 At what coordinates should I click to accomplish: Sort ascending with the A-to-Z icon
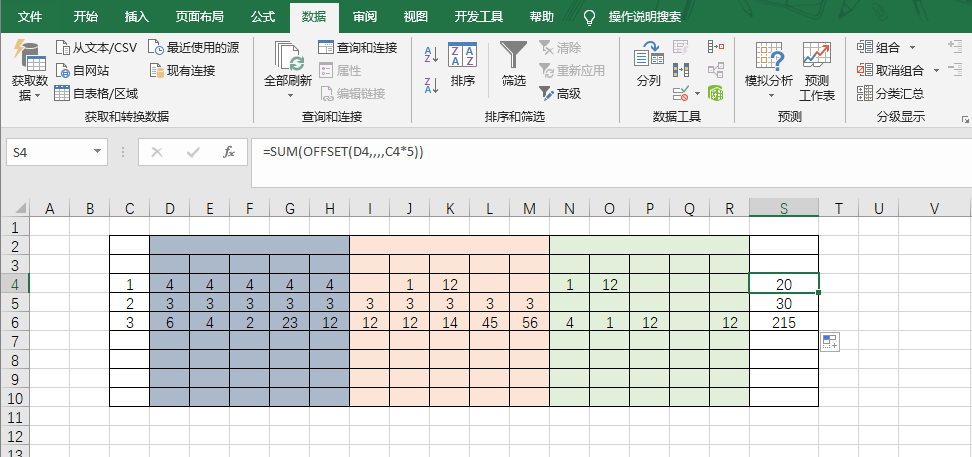click(x=431, y=55)
